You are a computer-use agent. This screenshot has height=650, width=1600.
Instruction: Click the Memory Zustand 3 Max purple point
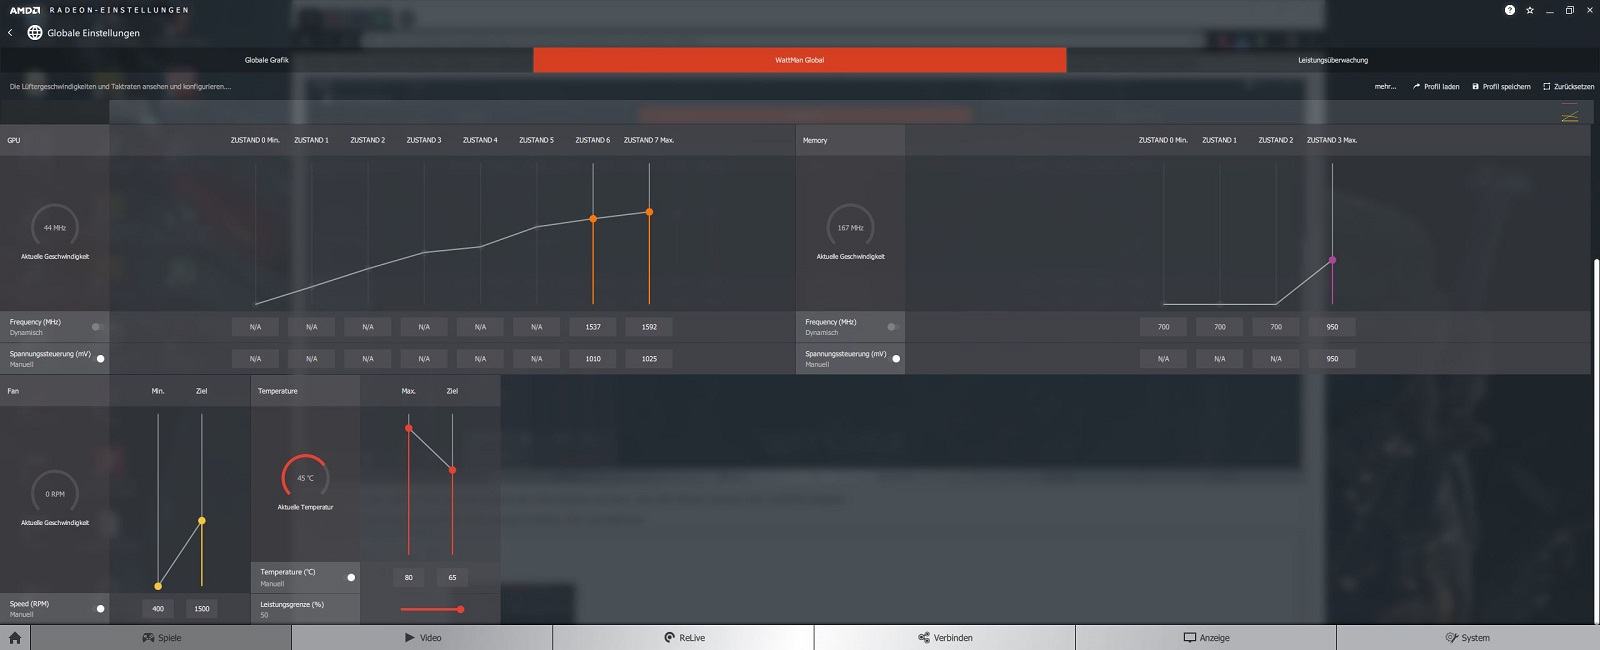pyautogui.click(x=1332, y=260)
